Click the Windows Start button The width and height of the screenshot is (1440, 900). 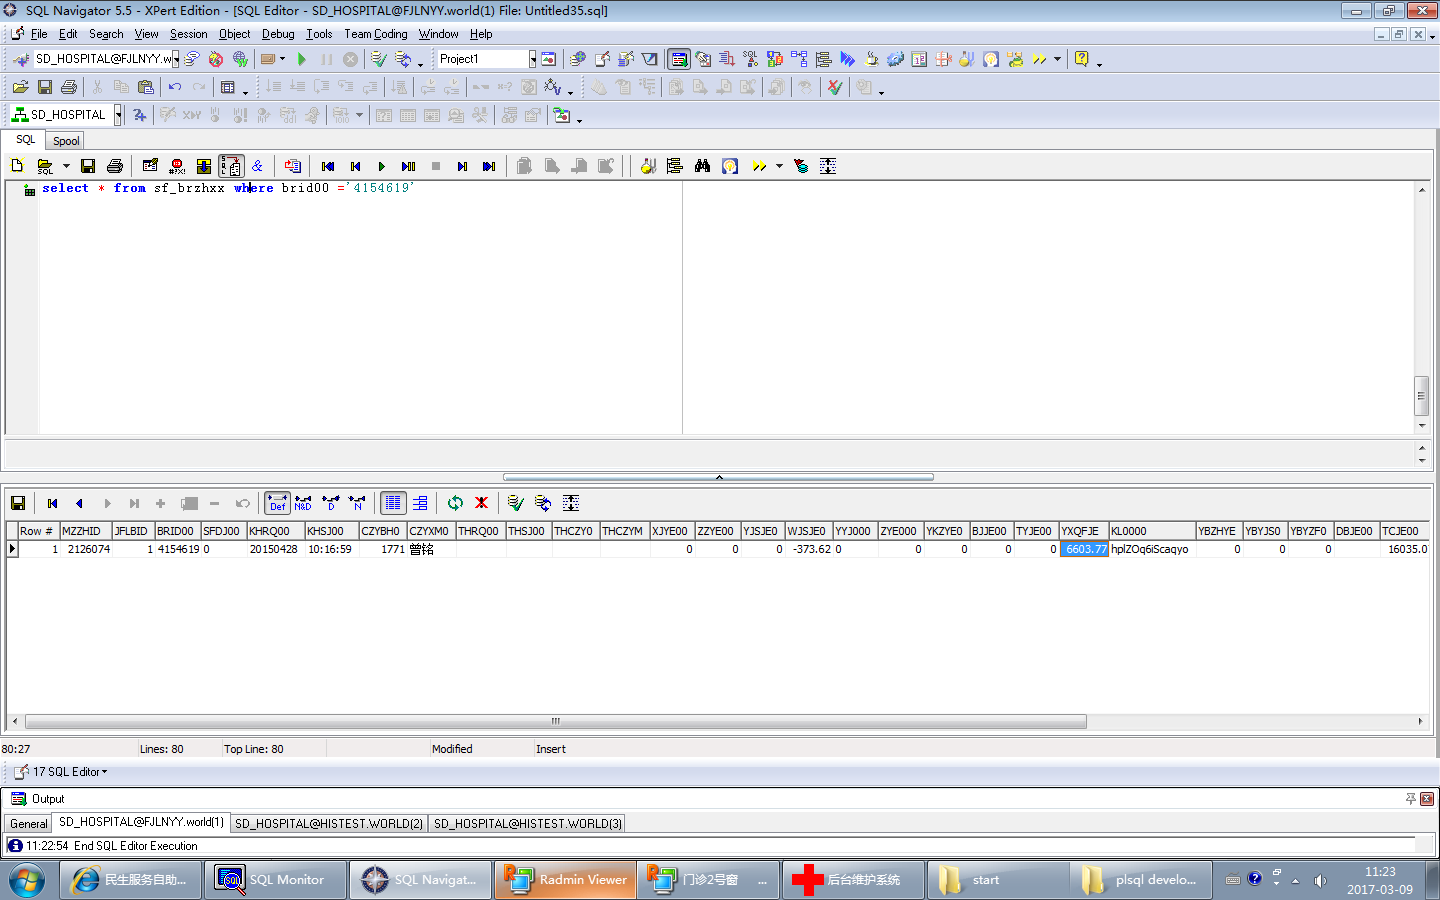click(x=26, y=880)
